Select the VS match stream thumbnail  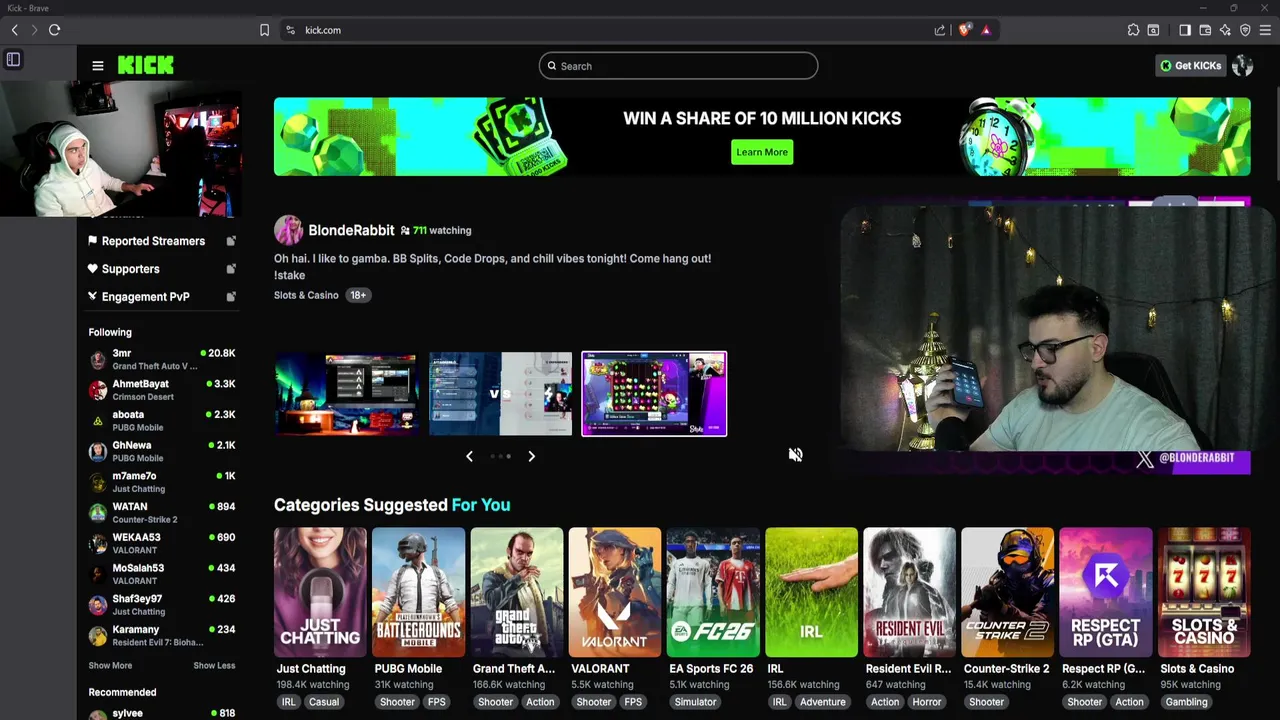[x=500, y=394]
